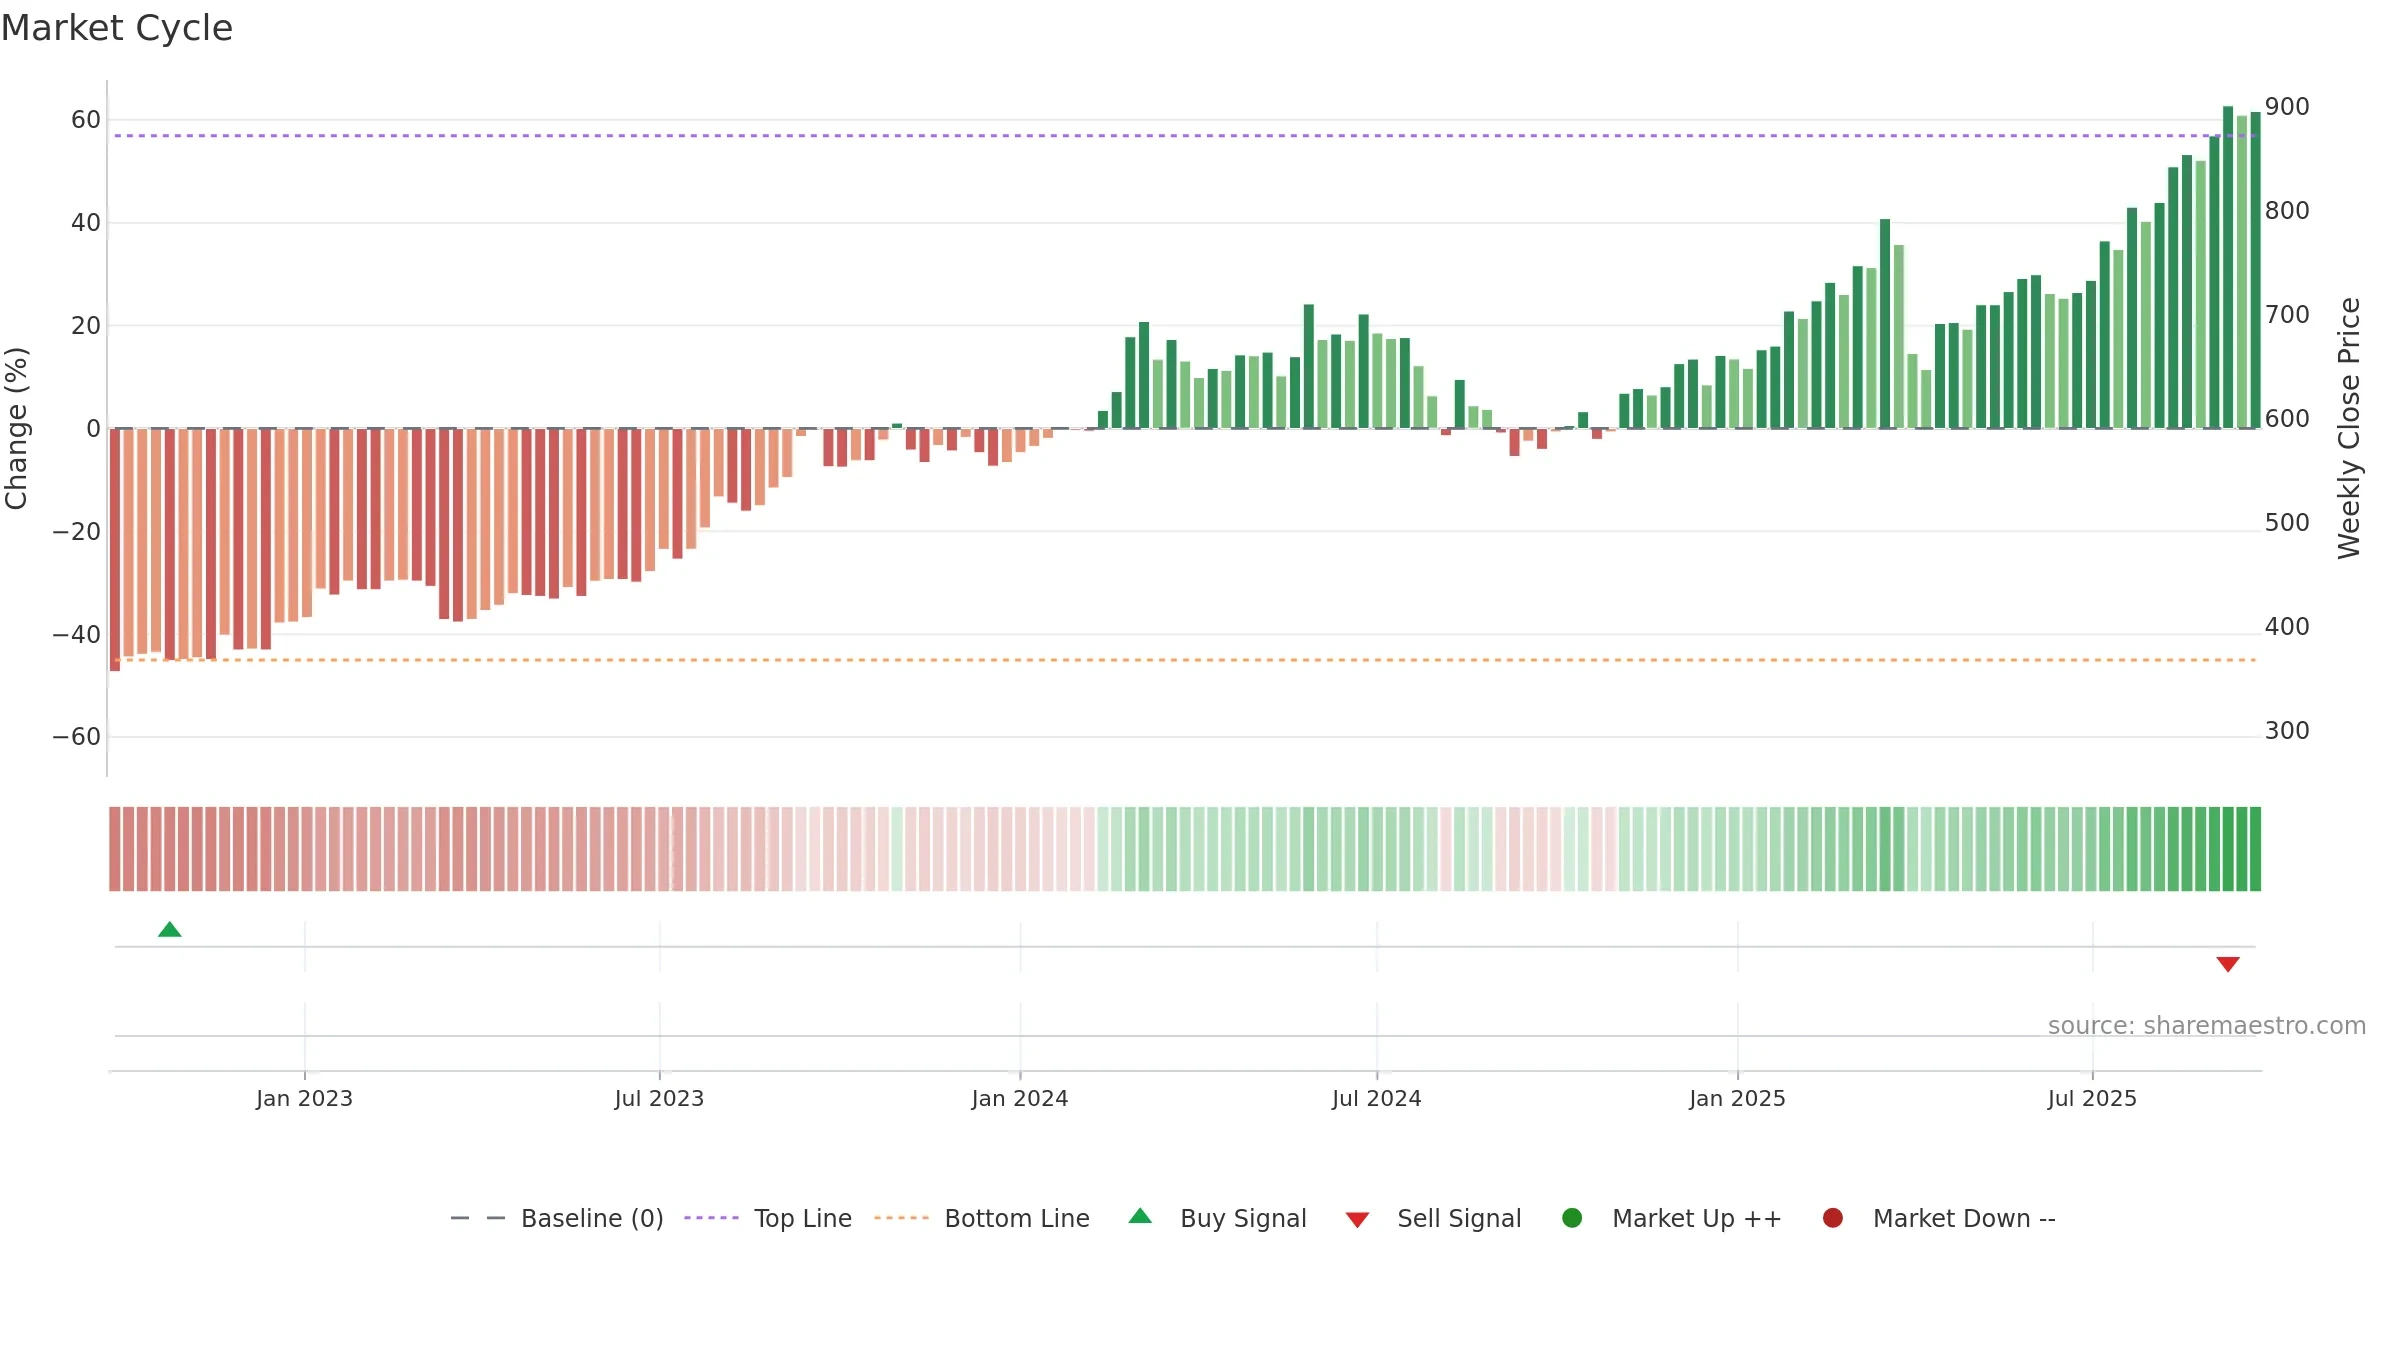Click the red Sell Signal triangle marker
Viewport: 2400px width, 1350px height.
[x=2228, y=964]
